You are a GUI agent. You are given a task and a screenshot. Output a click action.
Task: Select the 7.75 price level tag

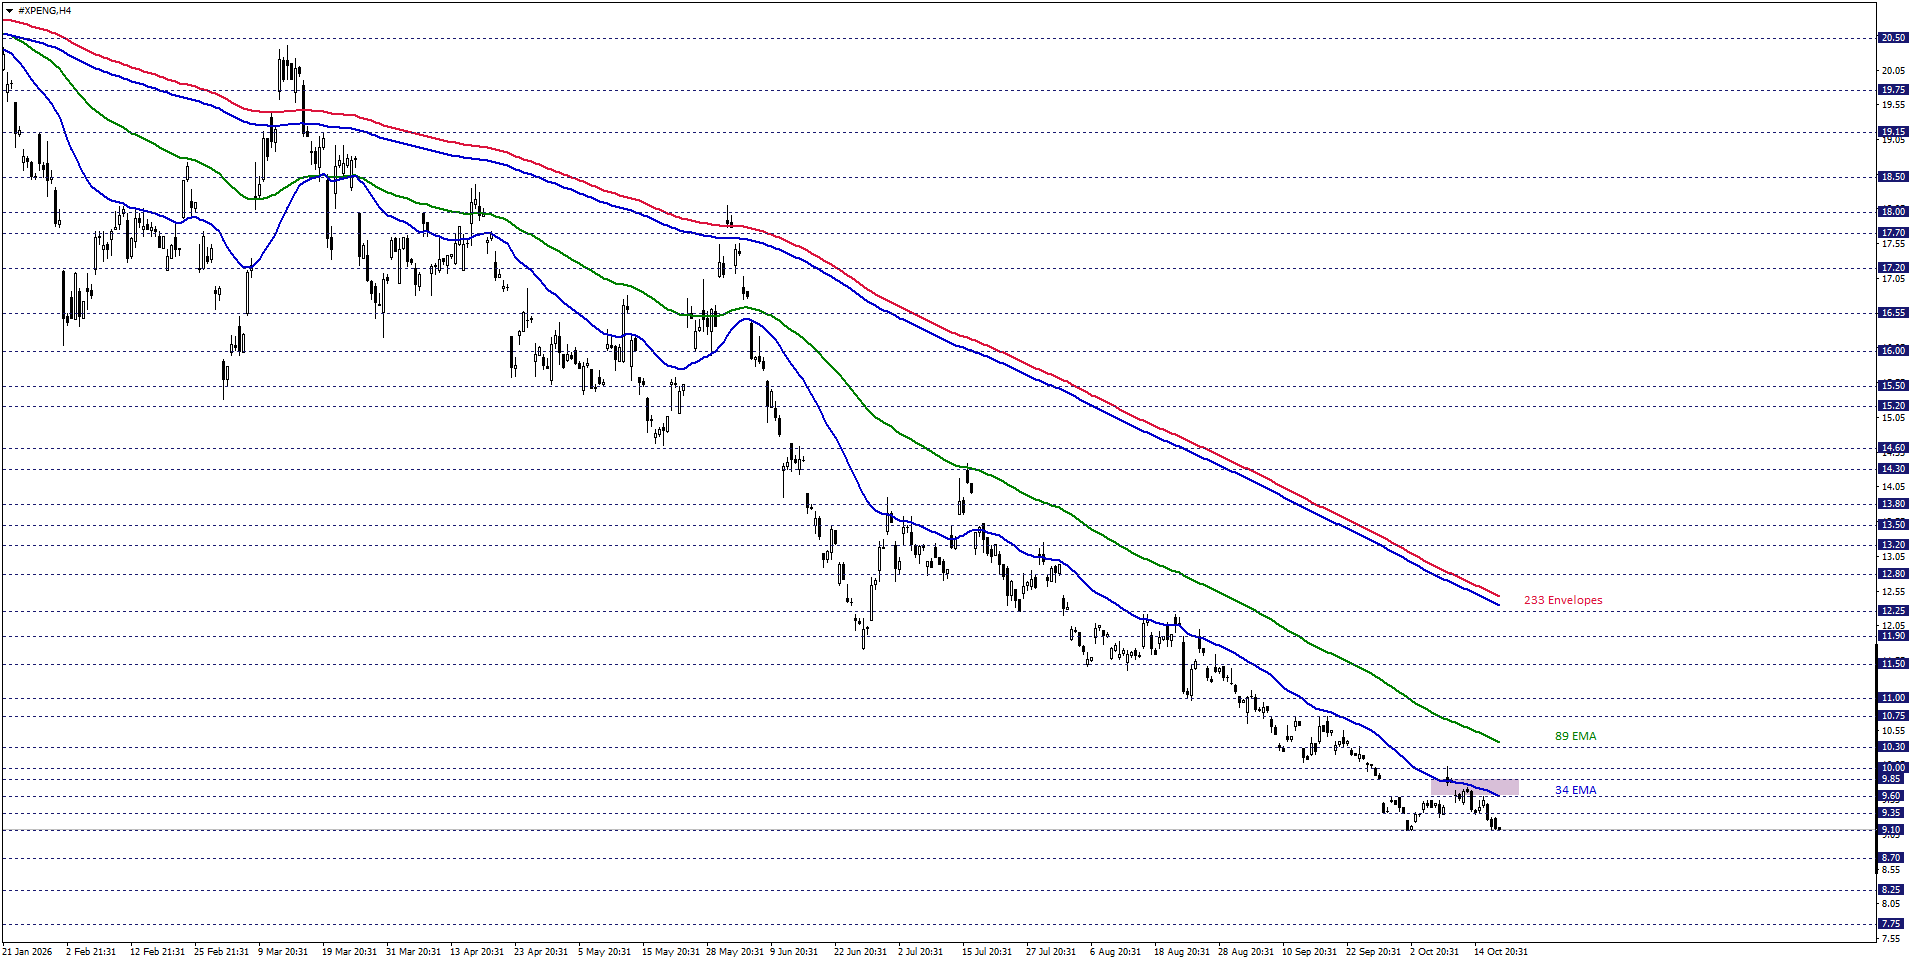coord(1893,924)
